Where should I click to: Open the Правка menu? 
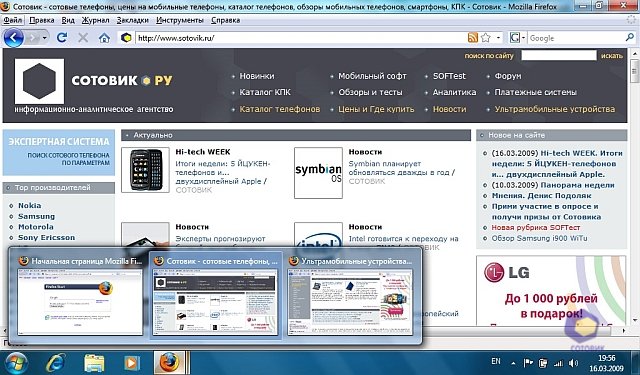pos(42,20)
